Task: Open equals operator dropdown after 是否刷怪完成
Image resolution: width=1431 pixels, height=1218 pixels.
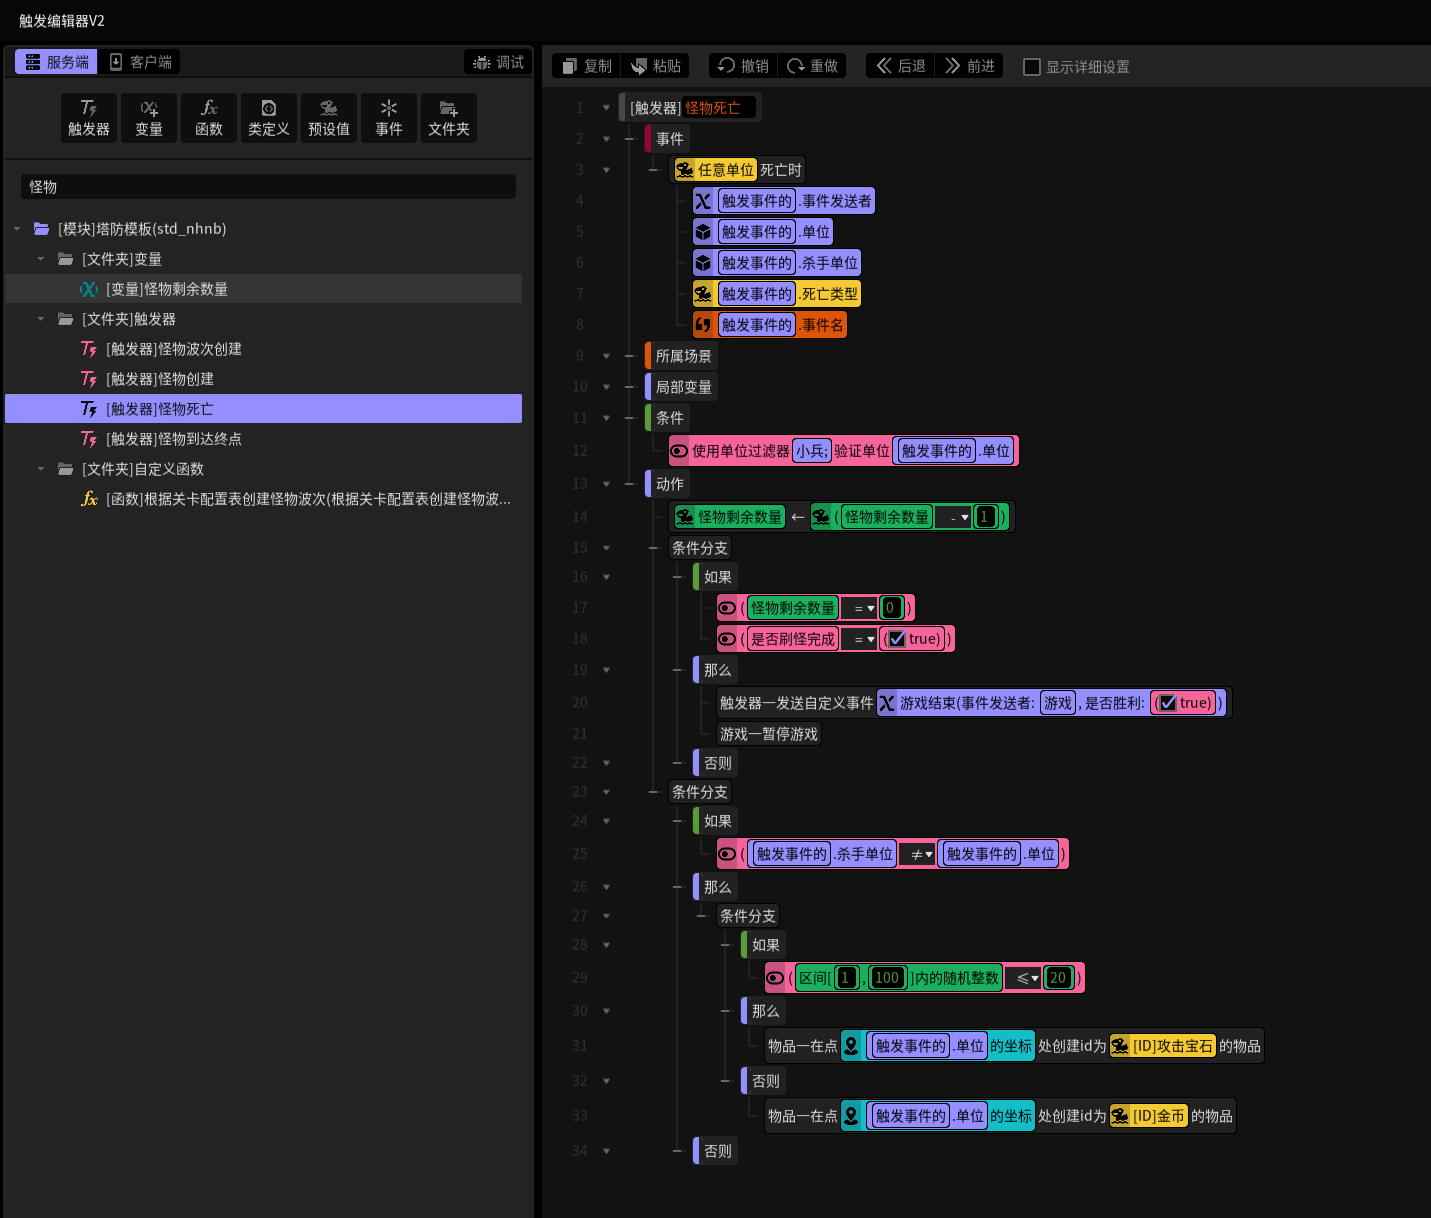Action: pos(859,639)
